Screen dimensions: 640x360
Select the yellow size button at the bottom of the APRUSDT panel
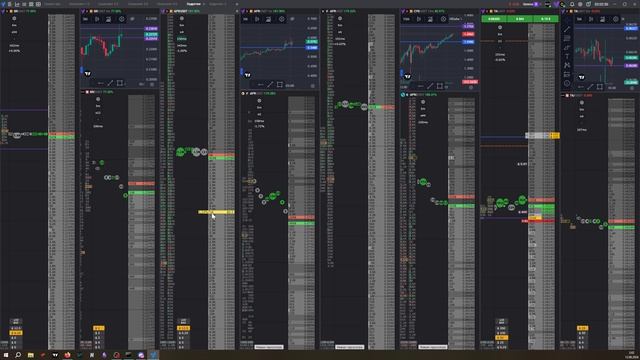click(x=183, y=328)
